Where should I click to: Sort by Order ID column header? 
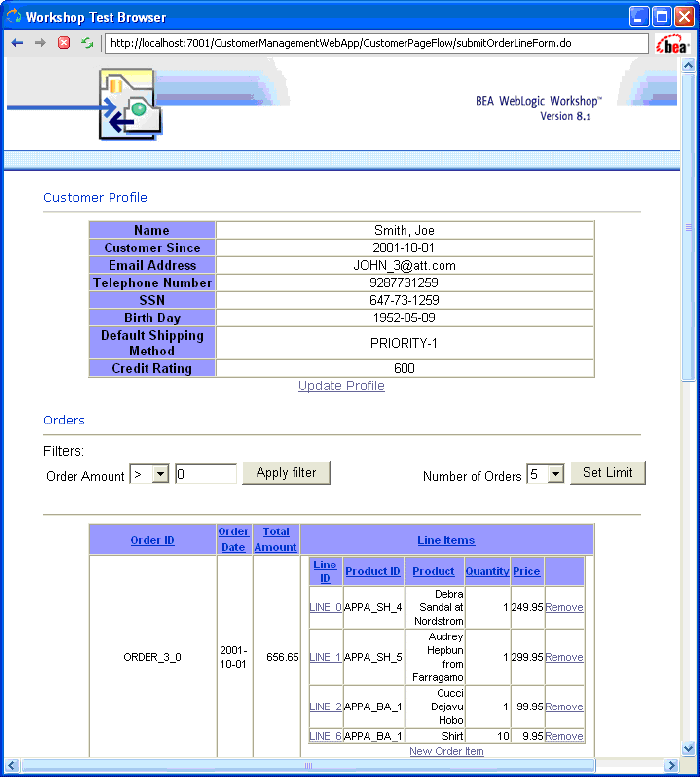153,540
